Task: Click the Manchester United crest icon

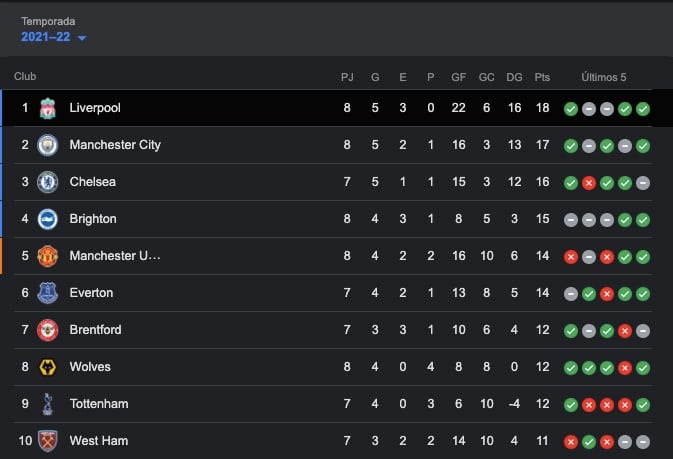Action: point(47,256)
